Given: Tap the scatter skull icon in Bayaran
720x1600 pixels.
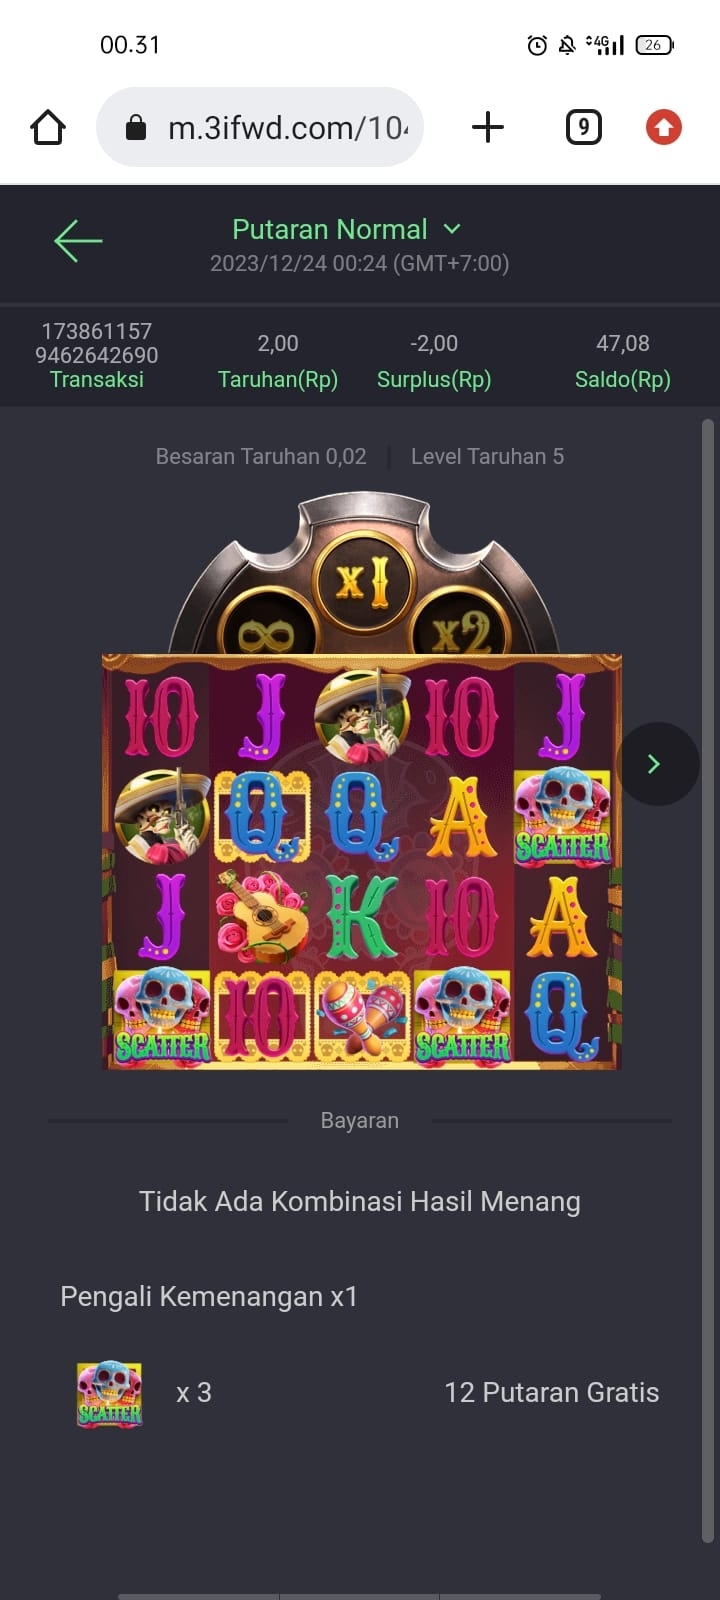Looking at the screenshot, I should click(110, 1393).
